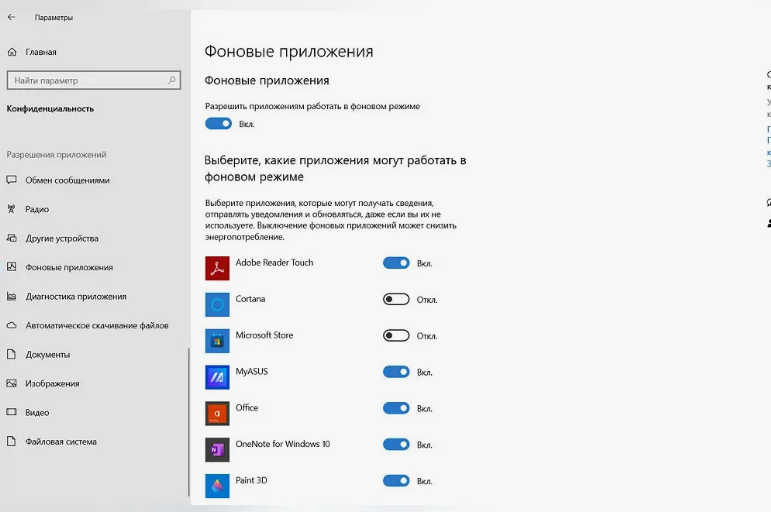Click the MyASUS app name

coord(252,371)
